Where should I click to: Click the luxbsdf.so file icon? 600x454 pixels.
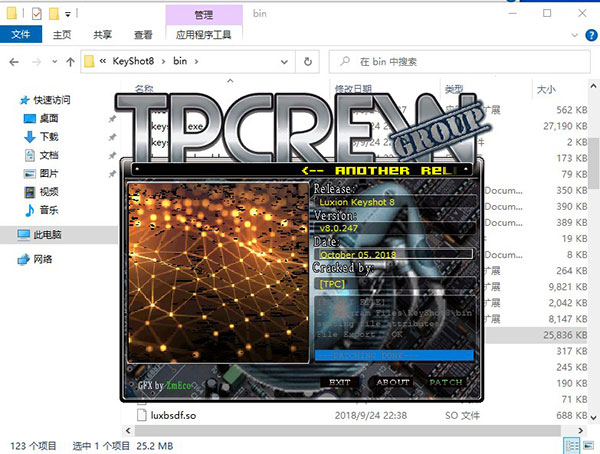[x=142, y=415]
